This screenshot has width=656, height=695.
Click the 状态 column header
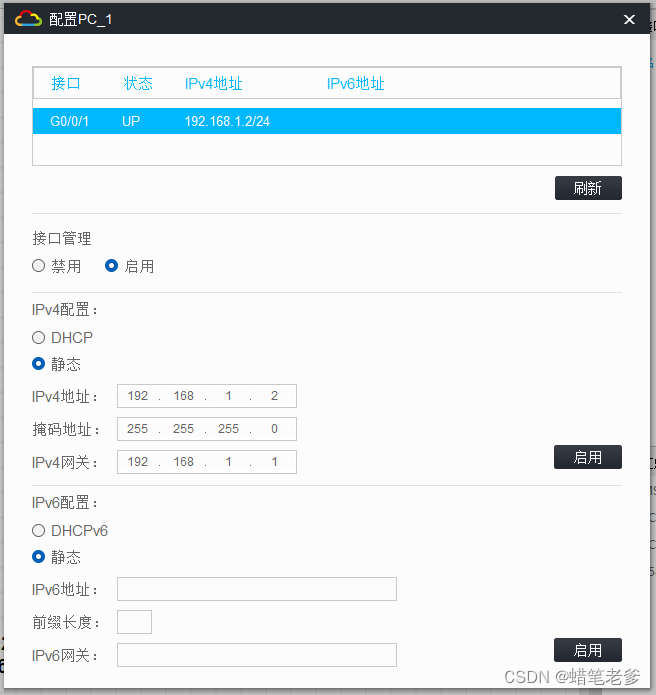138,83
